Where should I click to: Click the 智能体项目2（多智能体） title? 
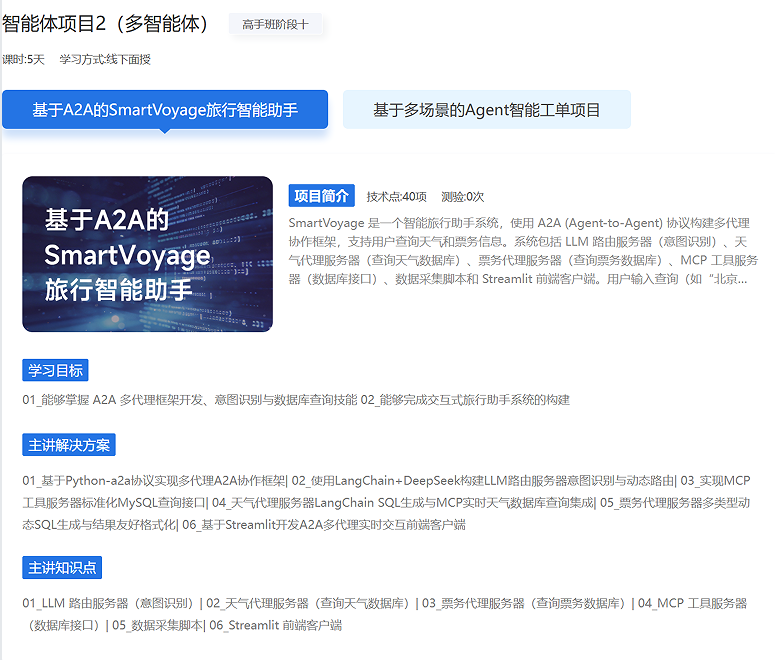[x=106, y=24]
